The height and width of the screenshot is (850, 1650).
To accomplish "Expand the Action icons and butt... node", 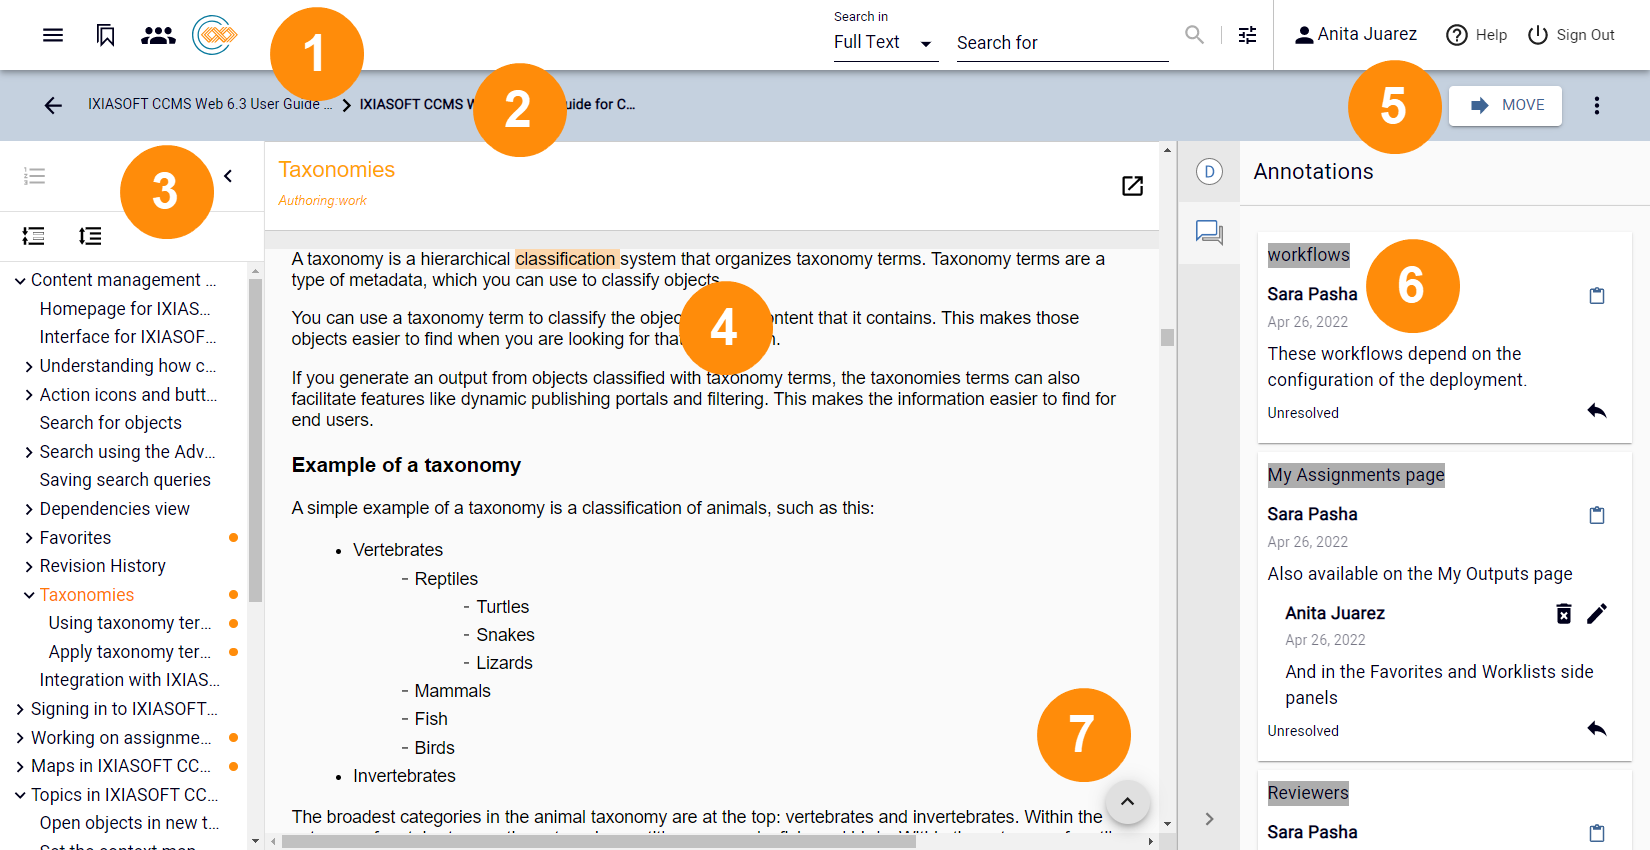I will (x=29, y=396).
